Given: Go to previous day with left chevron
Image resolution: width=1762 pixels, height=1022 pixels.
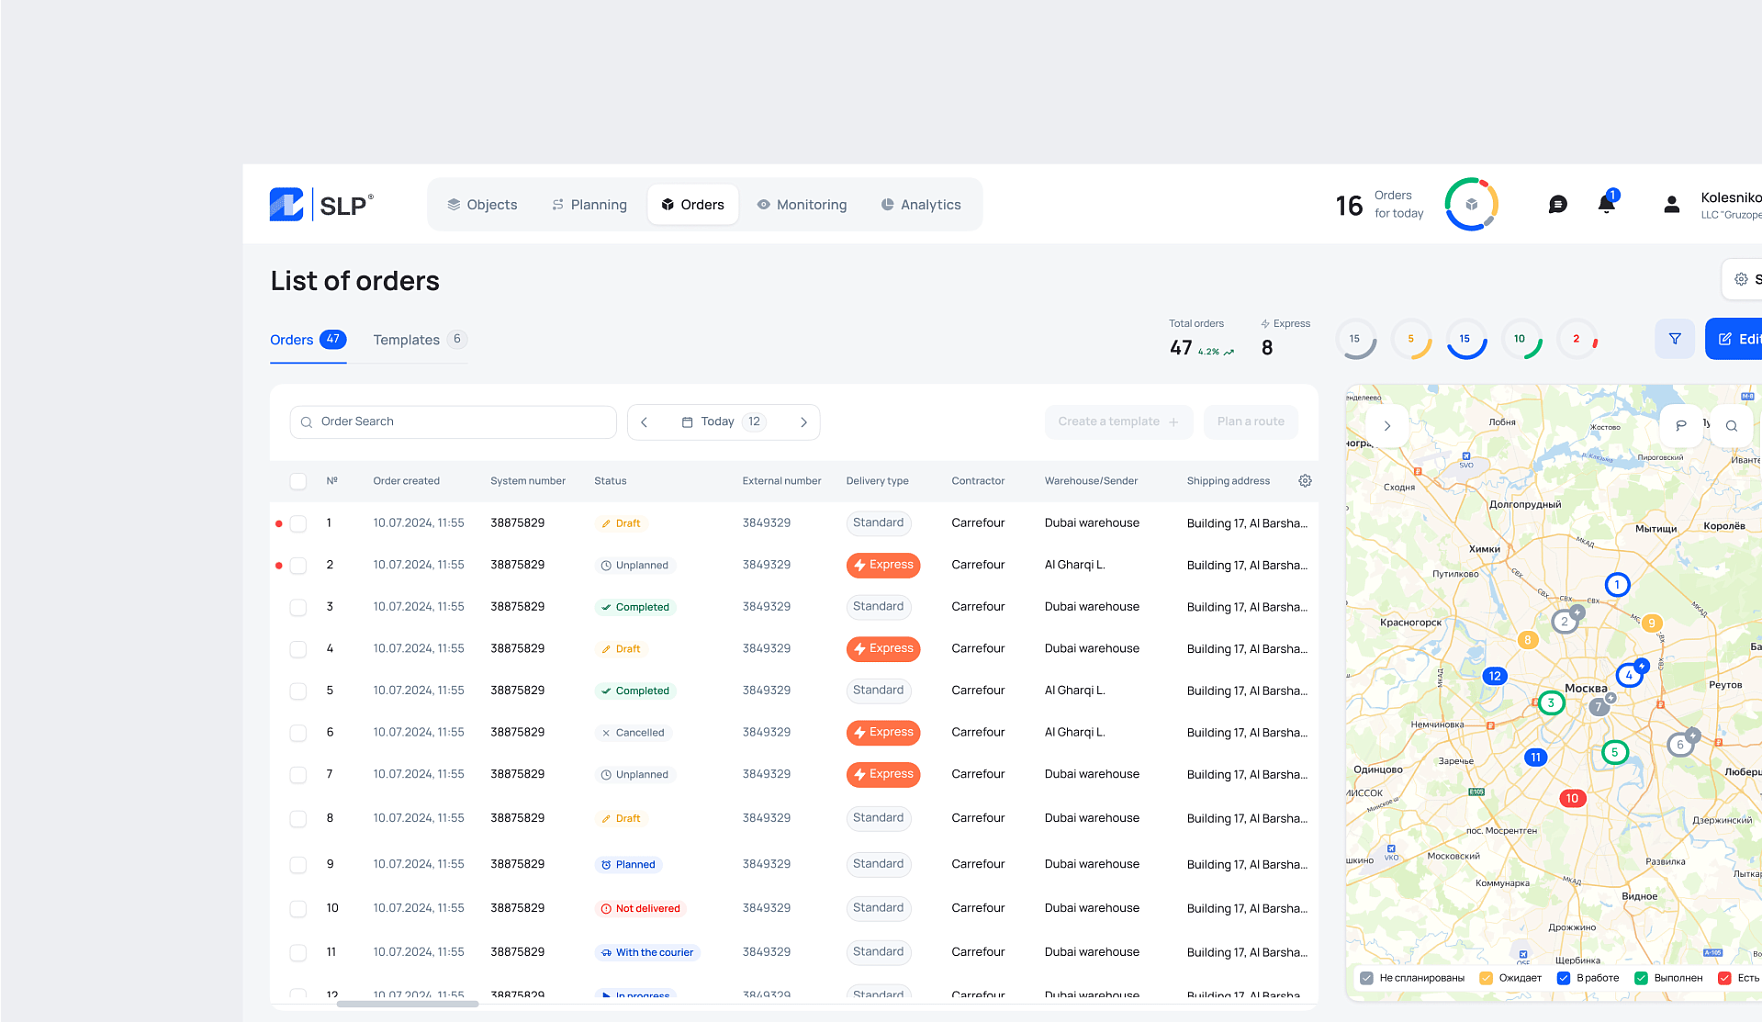Looking at the screenshot, I should (645, 422).
